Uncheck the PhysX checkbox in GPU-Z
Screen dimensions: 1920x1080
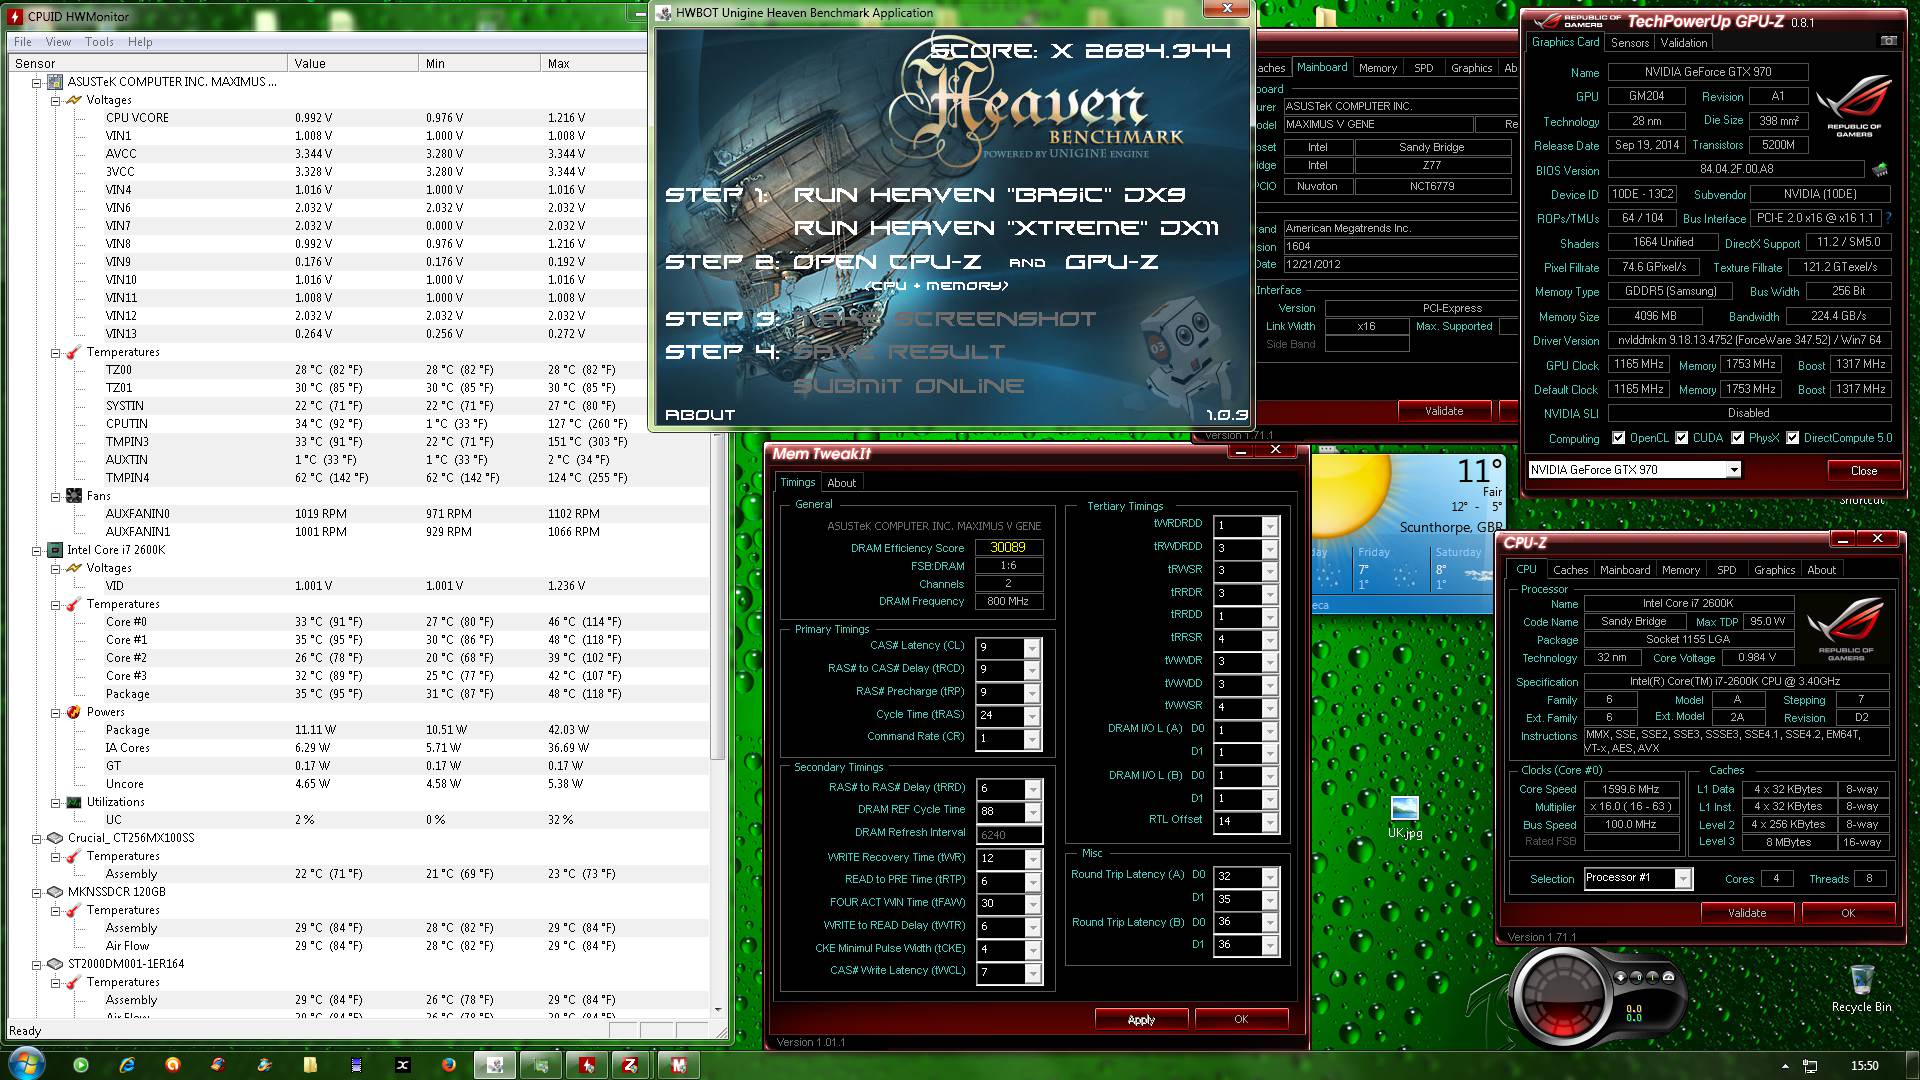pyautogui.click(x=1738, y=438)
